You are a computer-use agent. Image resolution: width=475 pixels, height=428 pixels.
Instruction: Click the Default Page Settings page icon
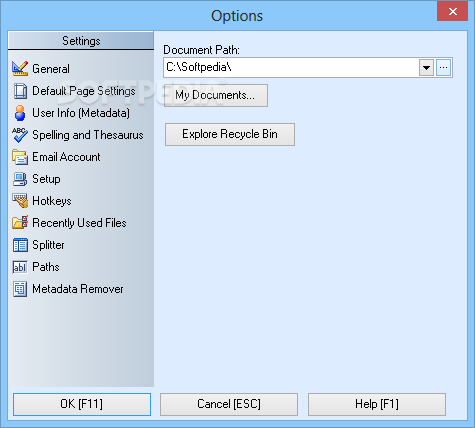point(20,91)
